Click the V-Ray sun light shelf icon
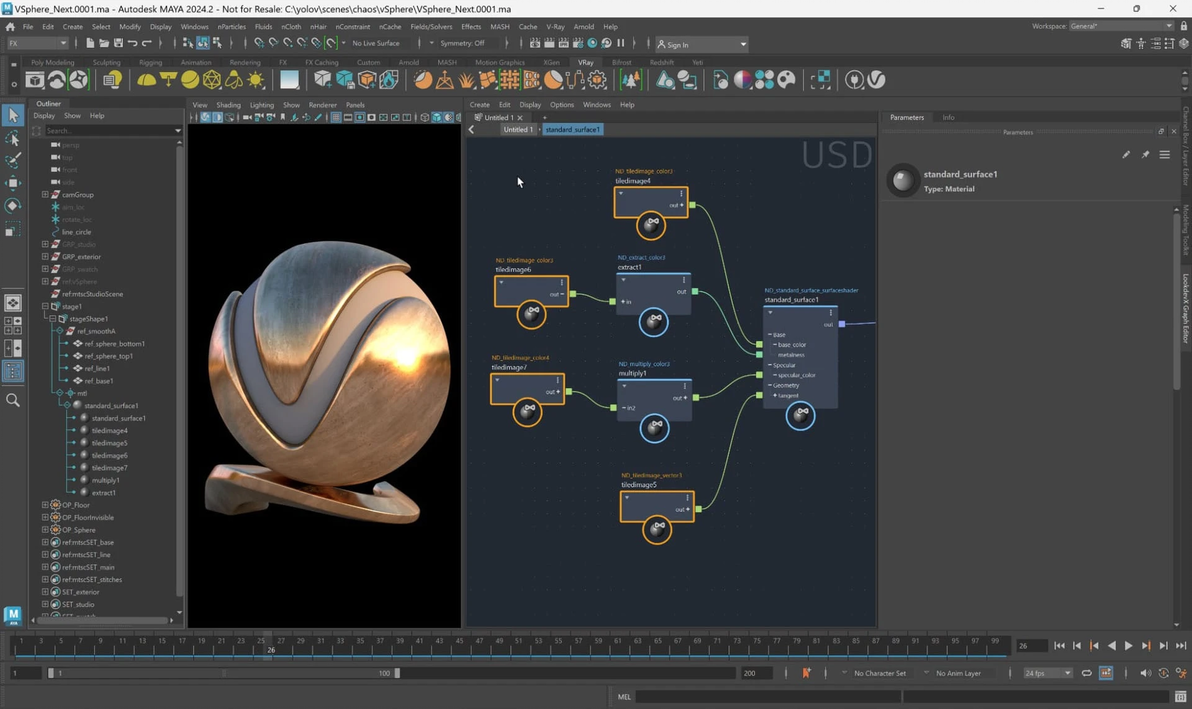1192x709 pixels. coord(256,80)
